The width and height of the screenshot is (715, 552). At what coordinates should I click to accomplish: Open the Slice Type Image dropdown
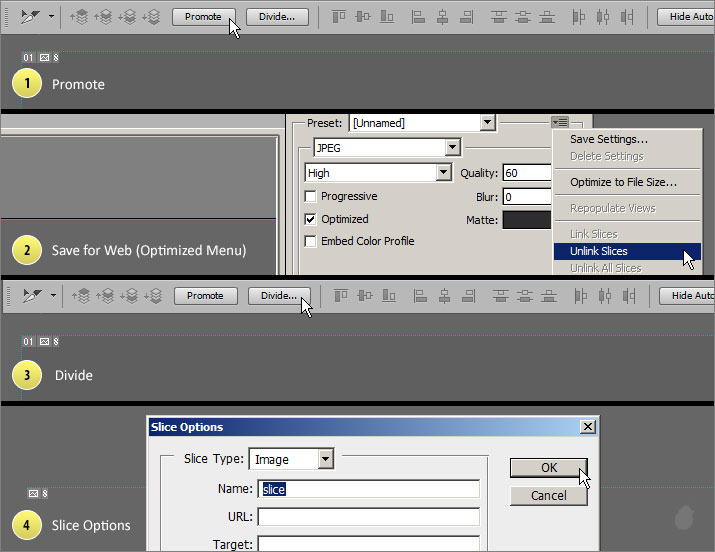[325, 459]
